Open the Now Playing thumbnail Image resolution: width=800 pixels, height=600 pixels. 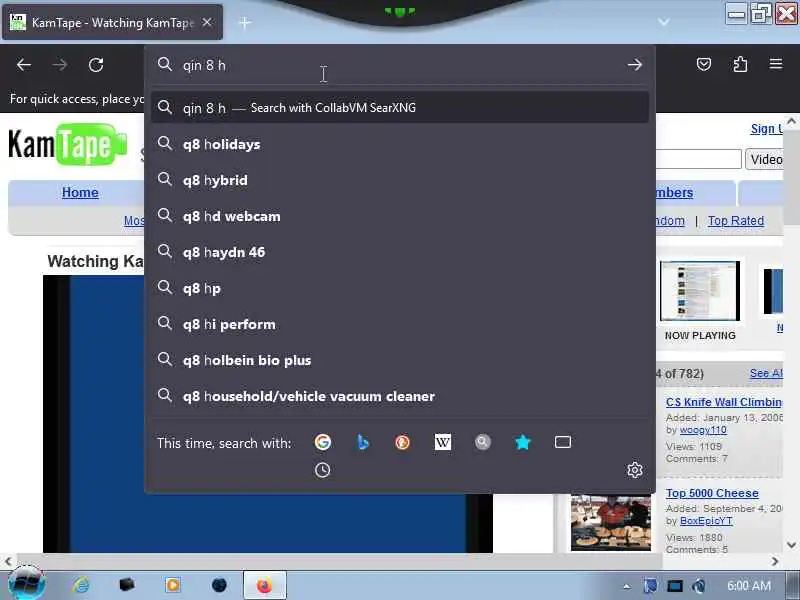click(x=700, y=291)
